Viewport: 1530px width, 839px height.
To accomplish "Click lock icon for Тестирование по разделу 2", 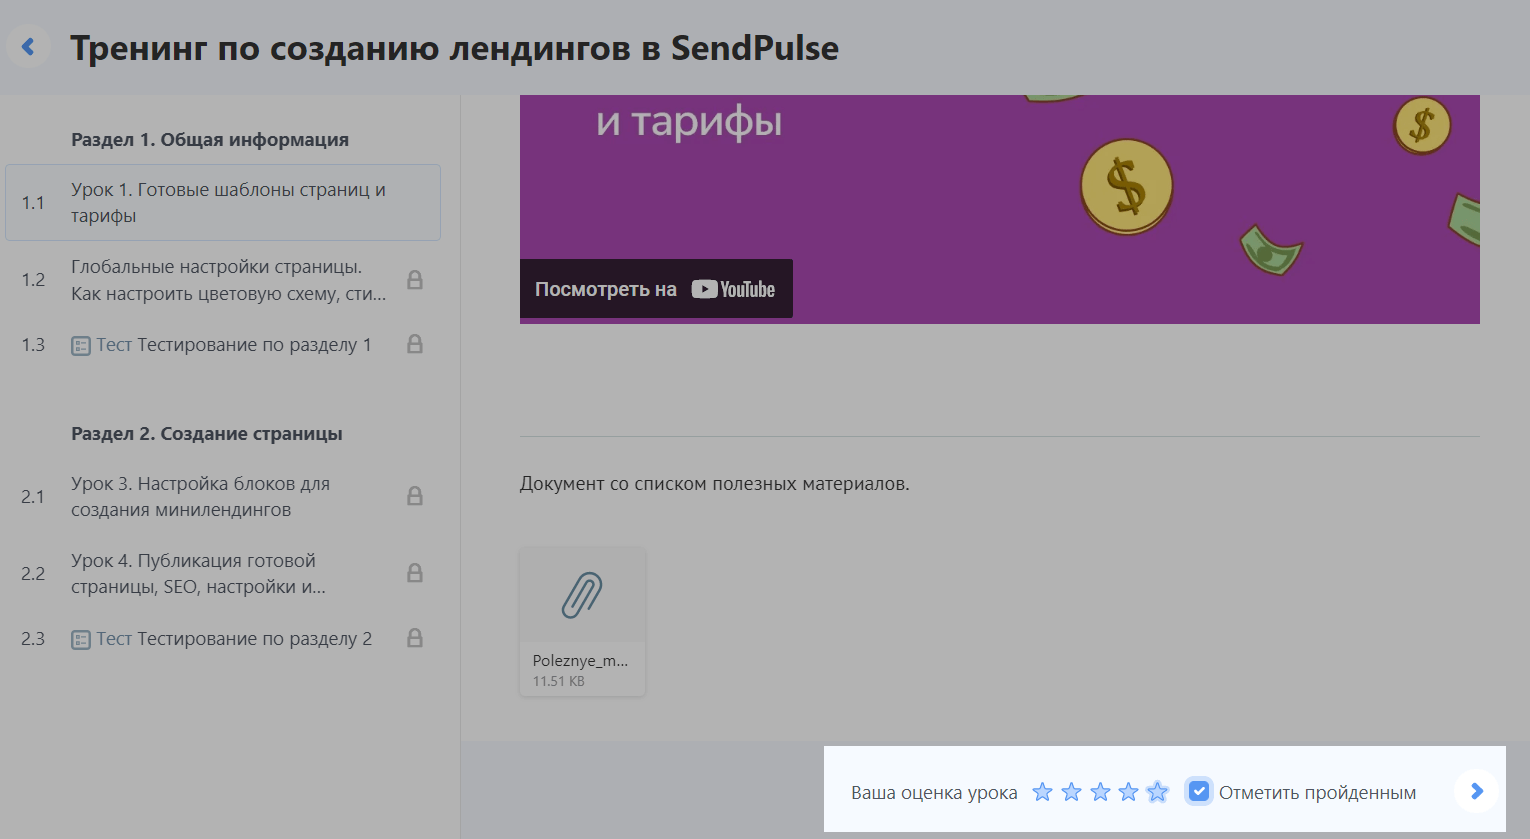I will (x=415, y=638).
